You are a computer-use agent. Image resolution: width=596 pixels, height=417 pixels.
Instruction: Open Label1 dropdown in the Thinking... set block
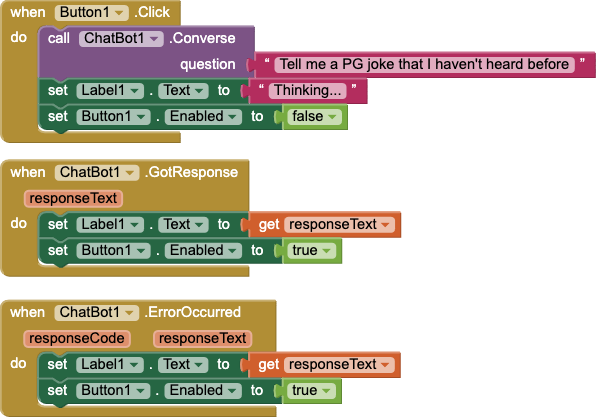point(110,91)
